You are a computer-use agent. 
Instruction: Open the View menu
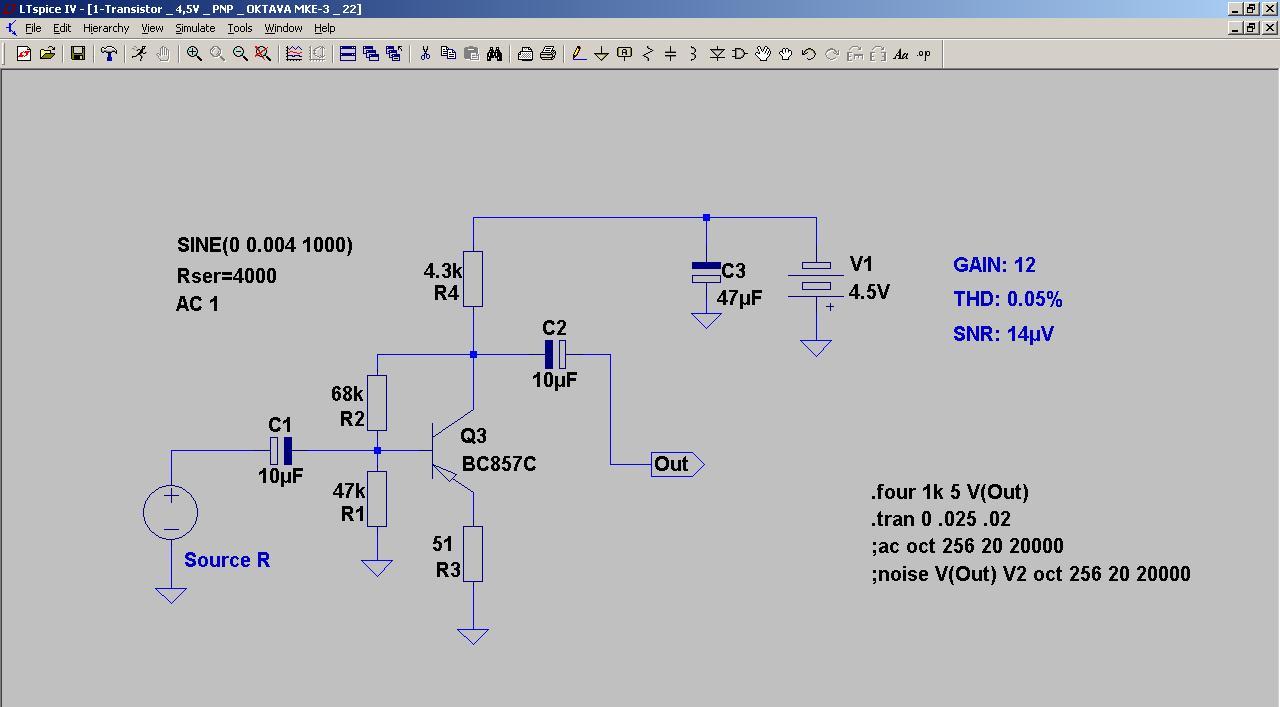(x=152, y=28)
